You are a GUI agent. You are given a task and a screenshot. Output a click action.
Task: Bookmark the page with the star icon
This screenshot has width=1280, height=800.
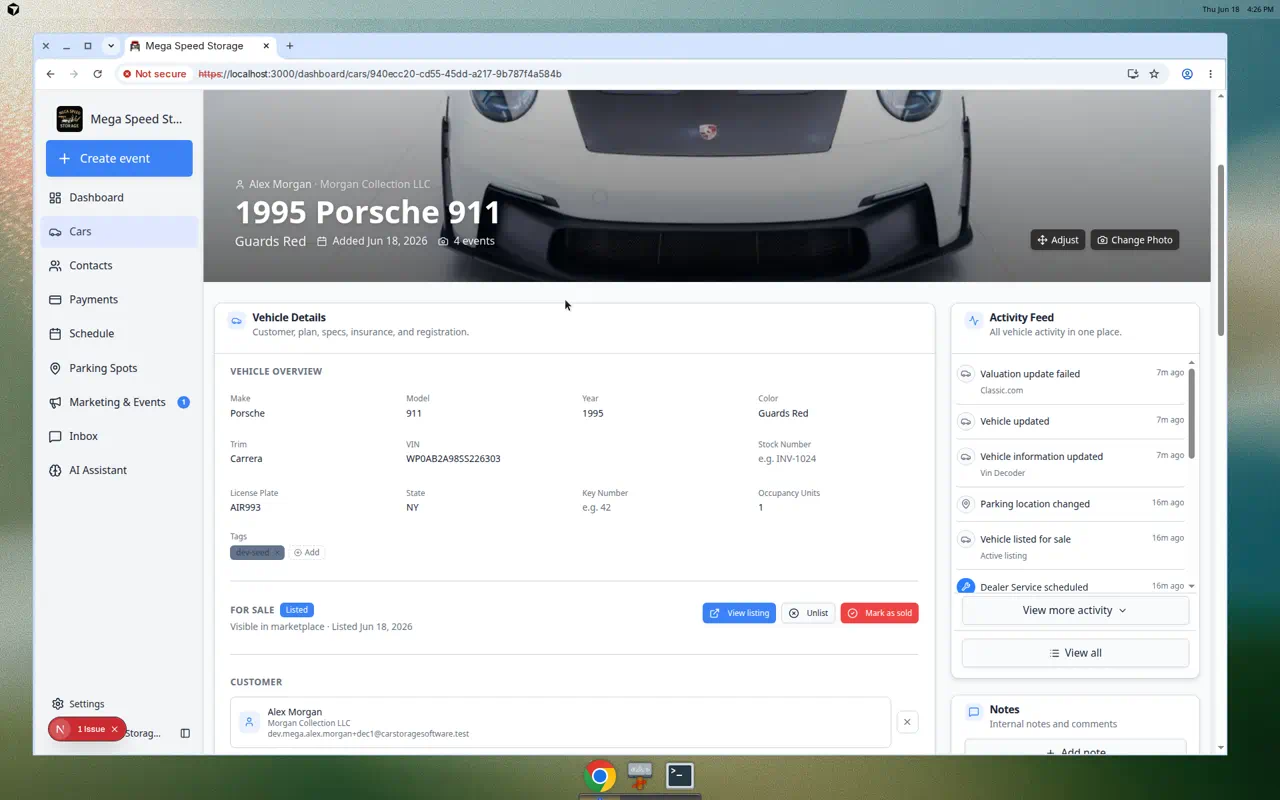tap(1154, 74)
